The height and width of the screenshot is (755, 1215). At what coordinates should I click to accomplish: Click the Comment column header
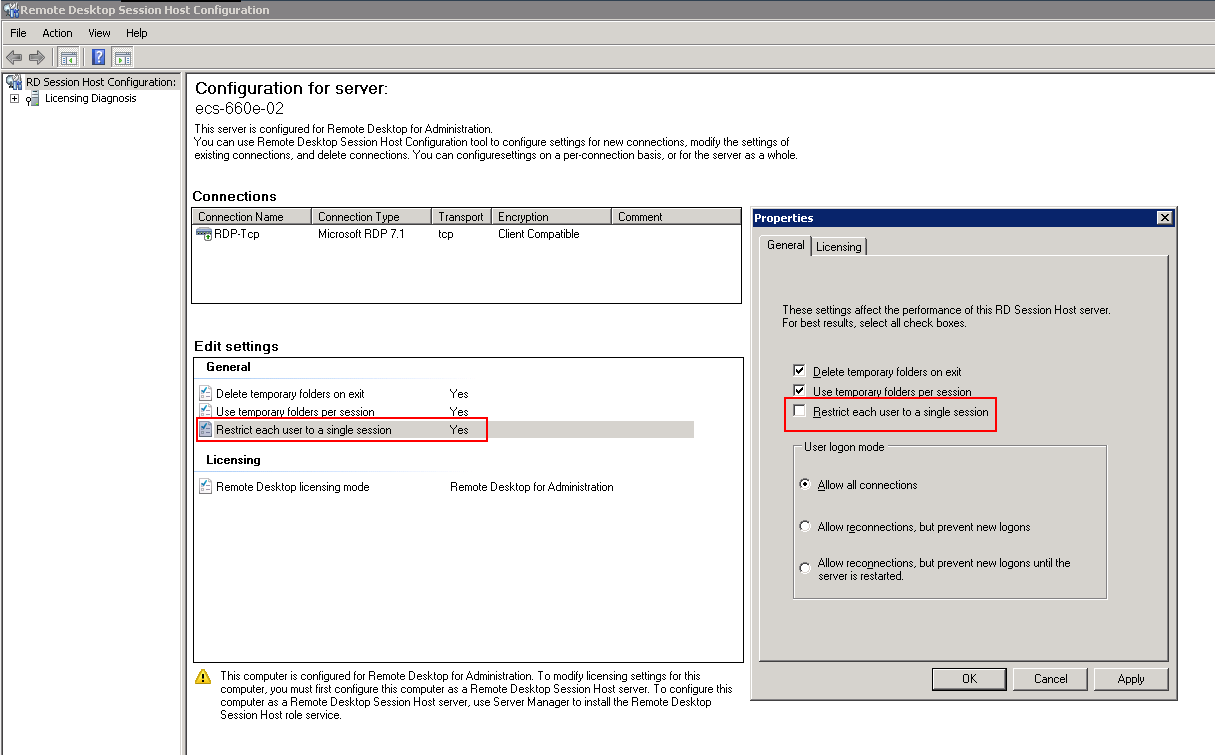pos(676,216)
